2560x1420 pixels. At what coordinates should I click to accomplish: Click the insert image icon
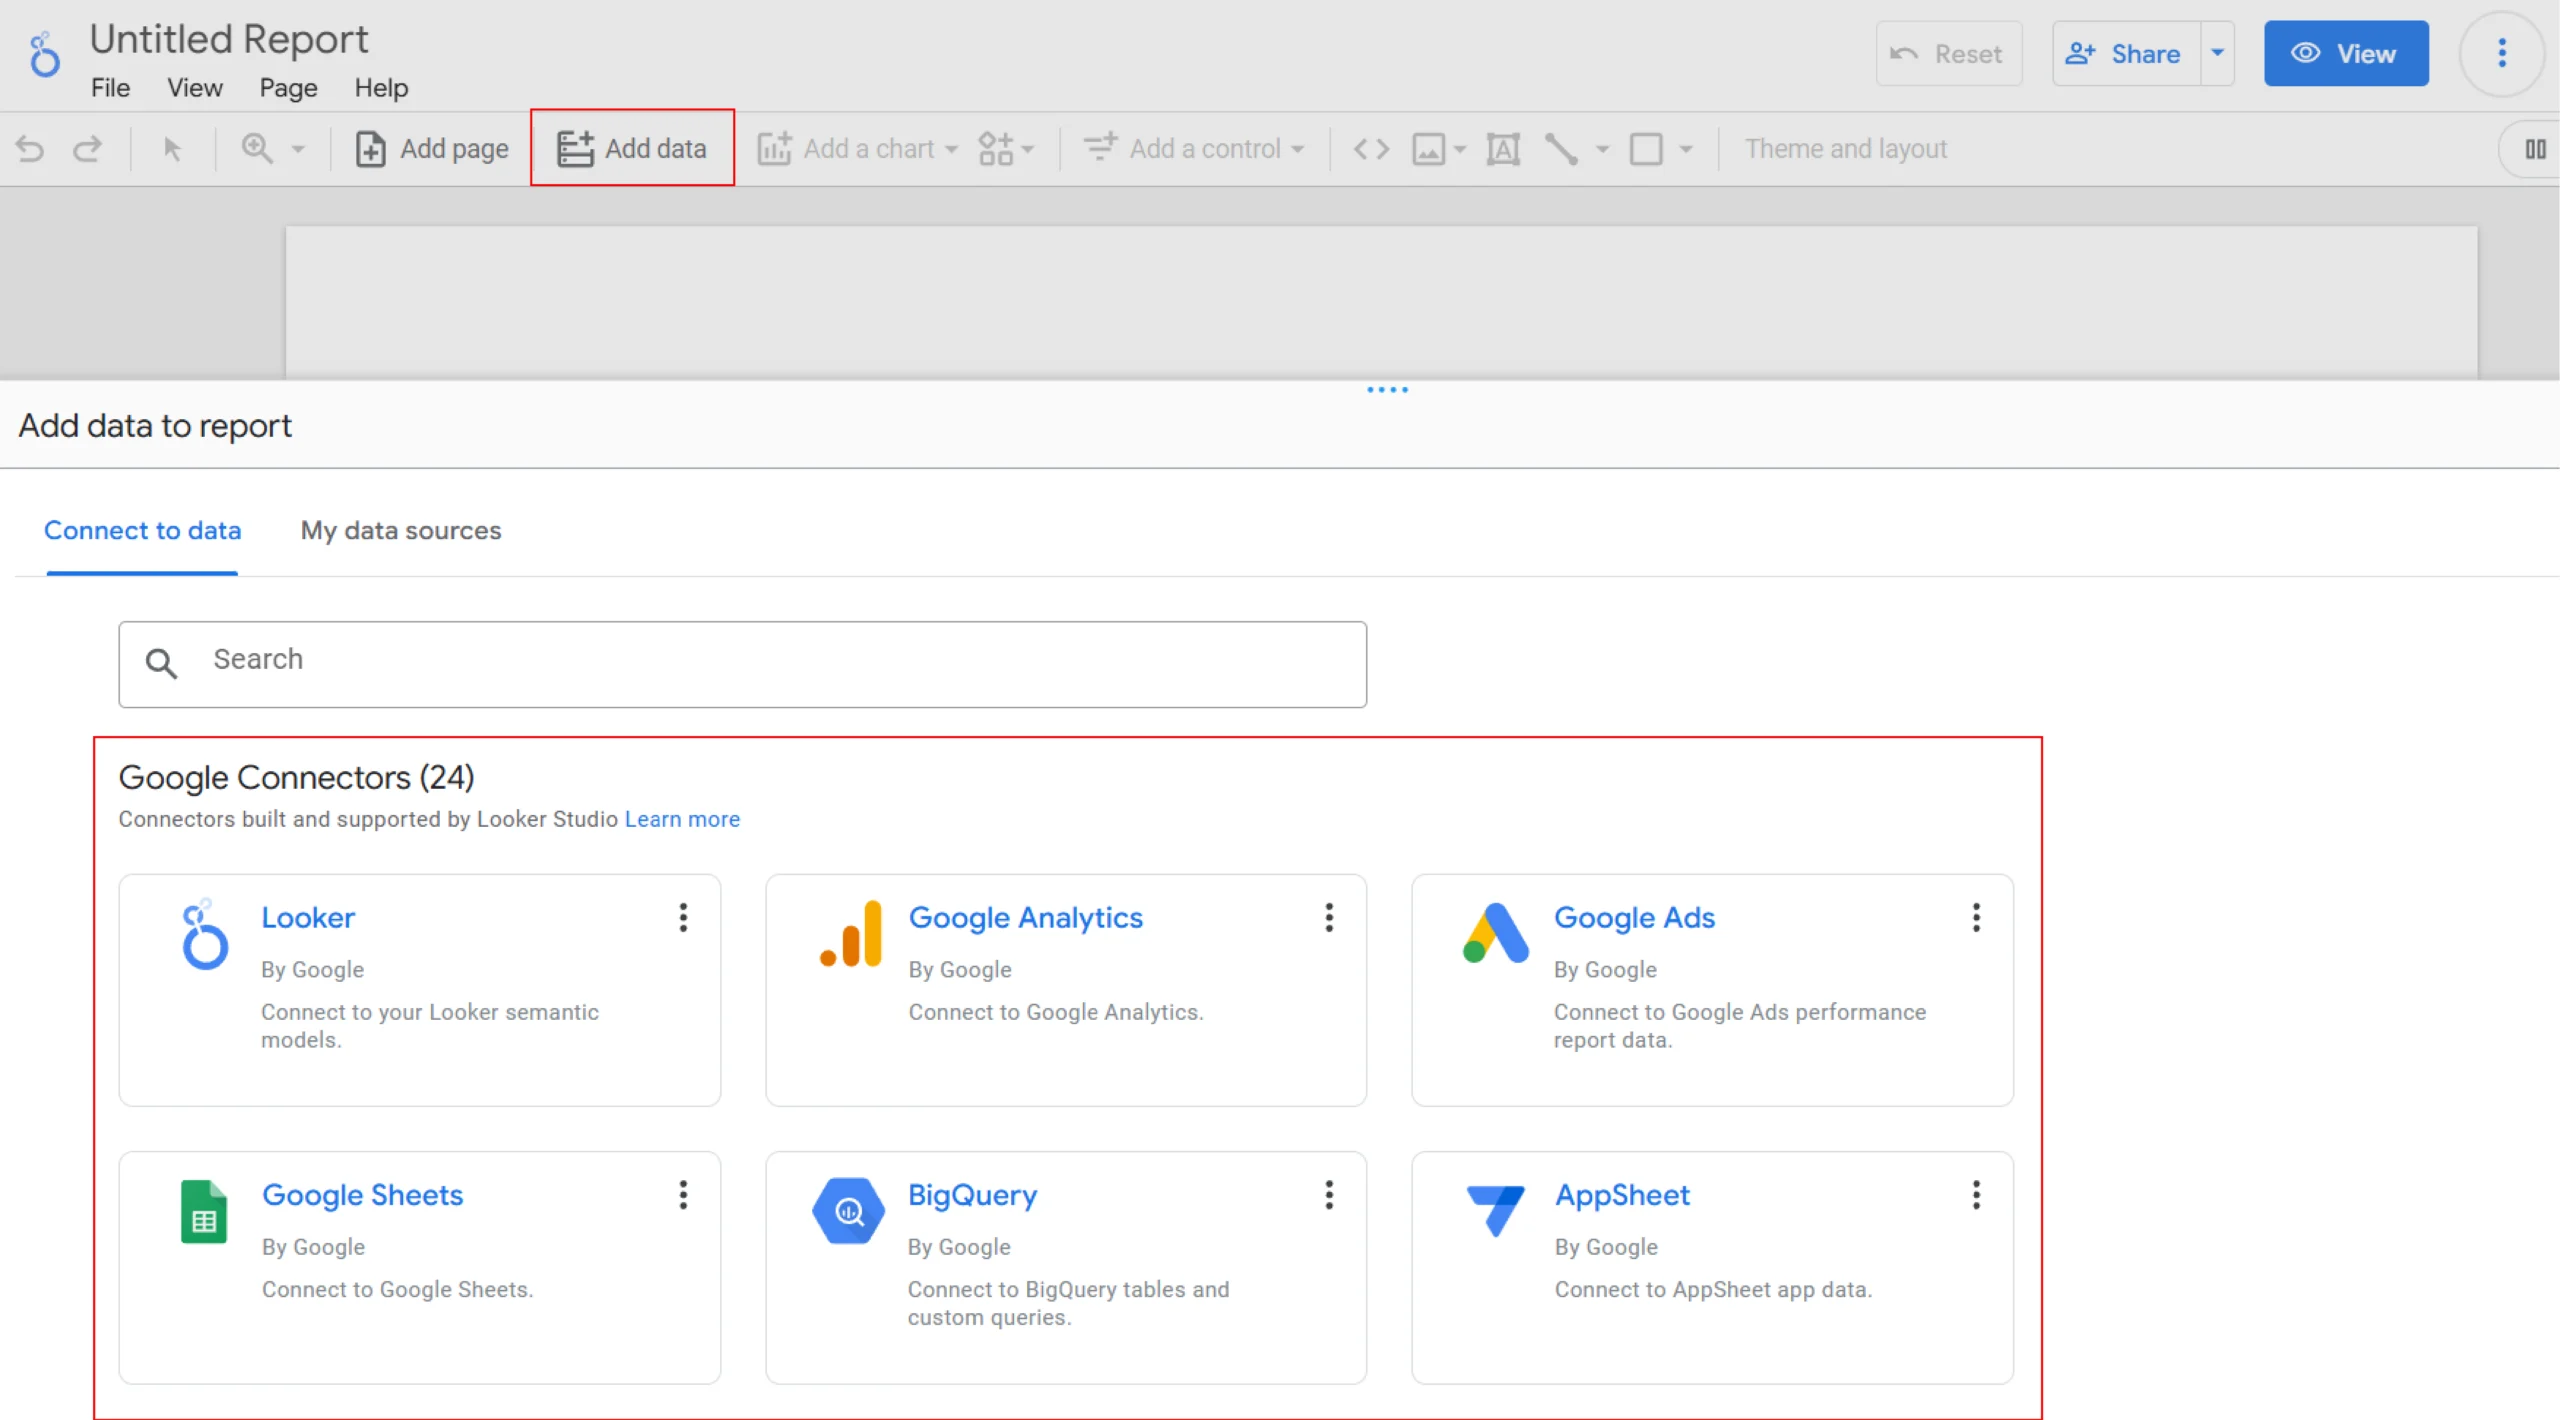pyautogui.click(x=1428, y=149)
